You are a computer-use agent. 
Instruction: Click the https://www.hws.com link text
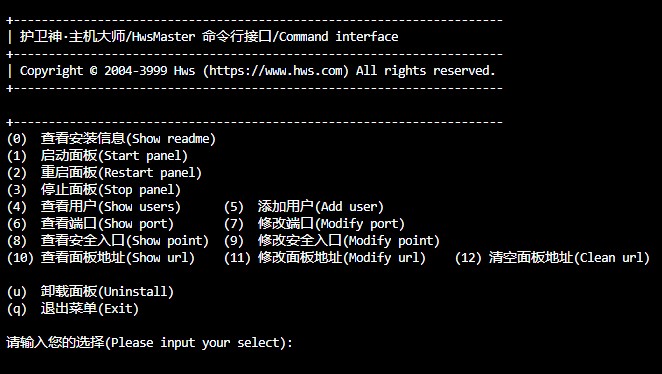276,70
